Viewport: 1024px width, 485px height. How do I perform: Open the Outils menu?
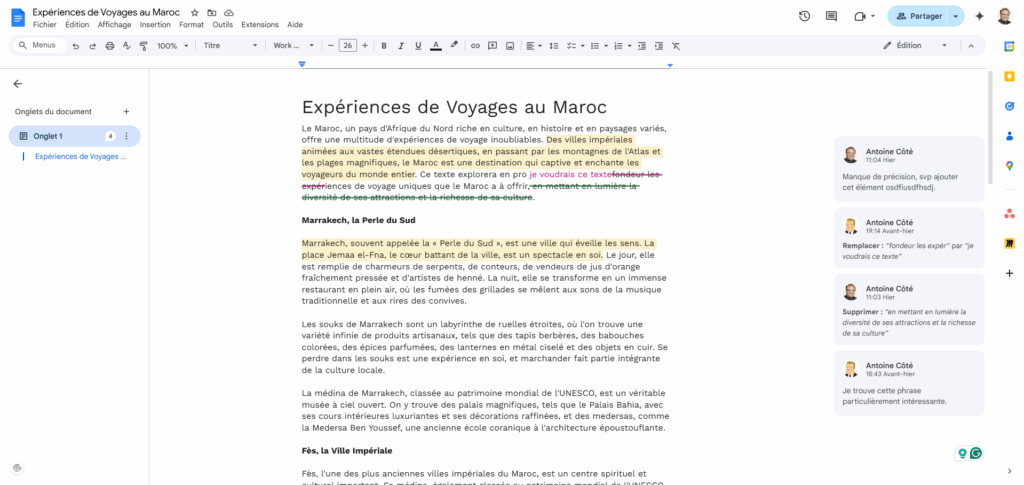point(223,25)
